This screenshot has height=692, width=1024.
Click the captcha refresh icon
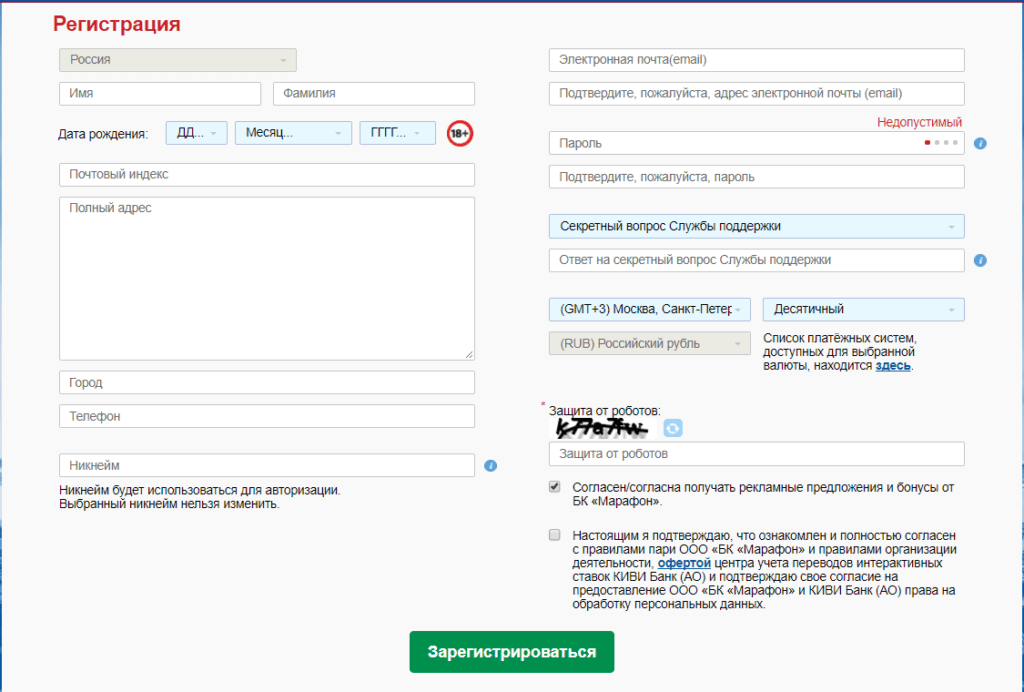673,428
